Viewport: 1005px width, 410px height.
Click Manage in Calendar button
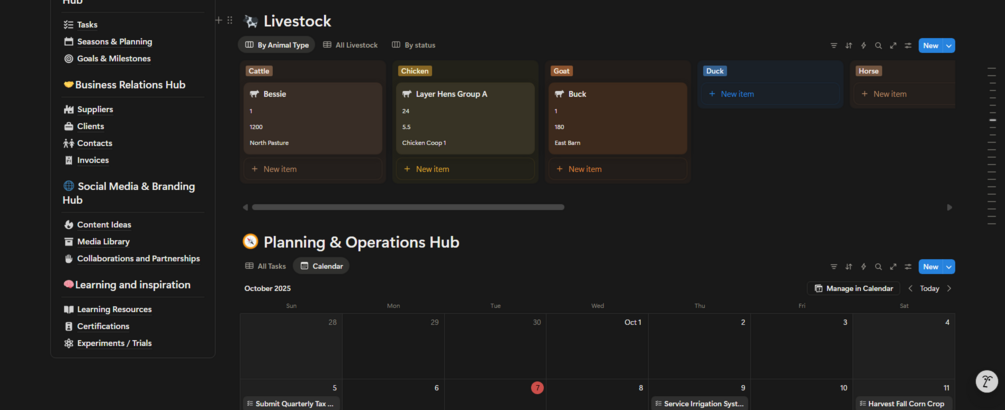tap(854, 288)
